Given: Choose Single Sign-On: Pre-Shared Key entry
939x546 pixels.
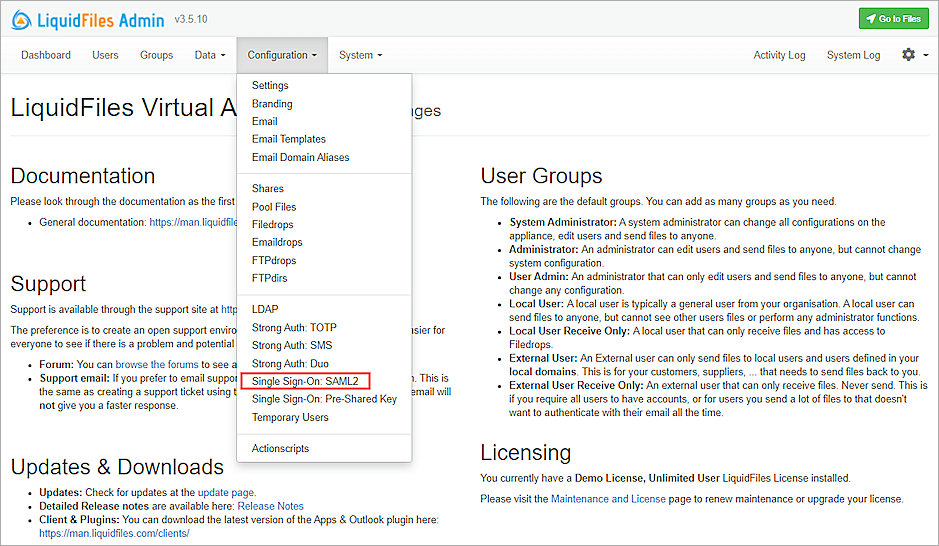Looking at the screenshot, I should point(324,399).
